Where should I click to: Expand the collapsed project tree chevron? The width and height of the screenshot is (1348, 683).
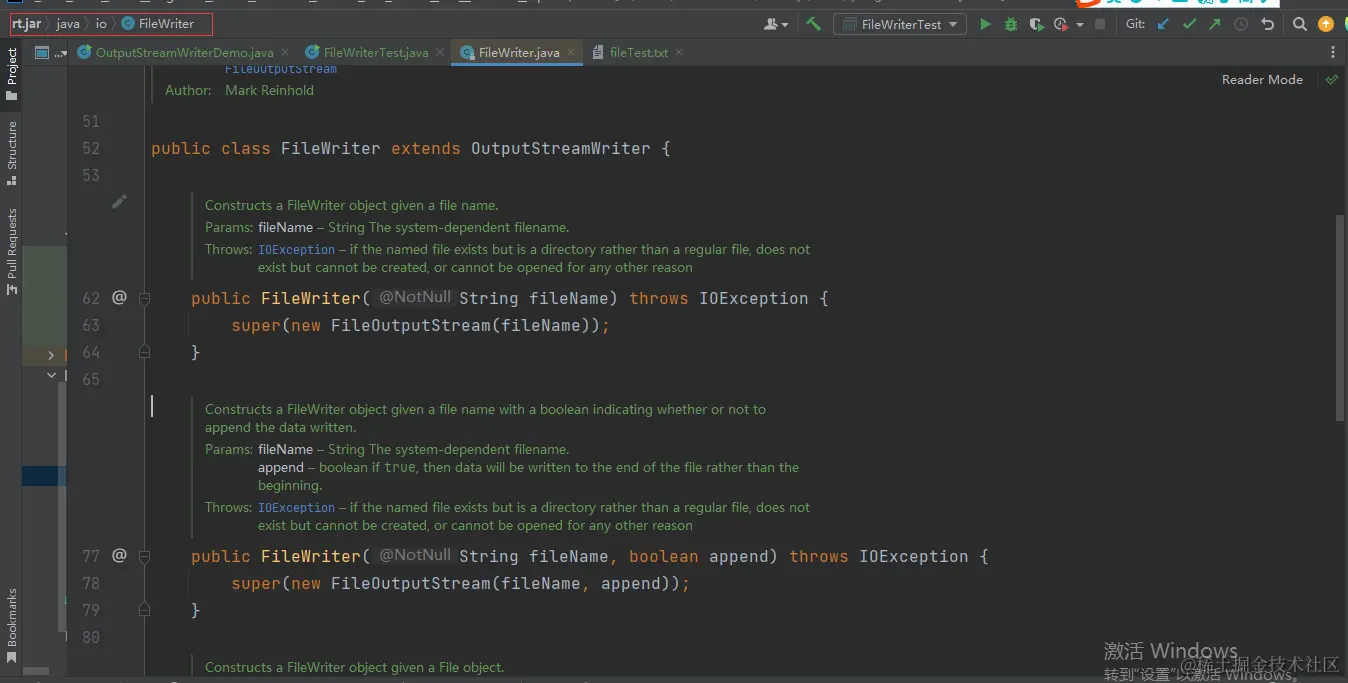click(x=51, y=355)
